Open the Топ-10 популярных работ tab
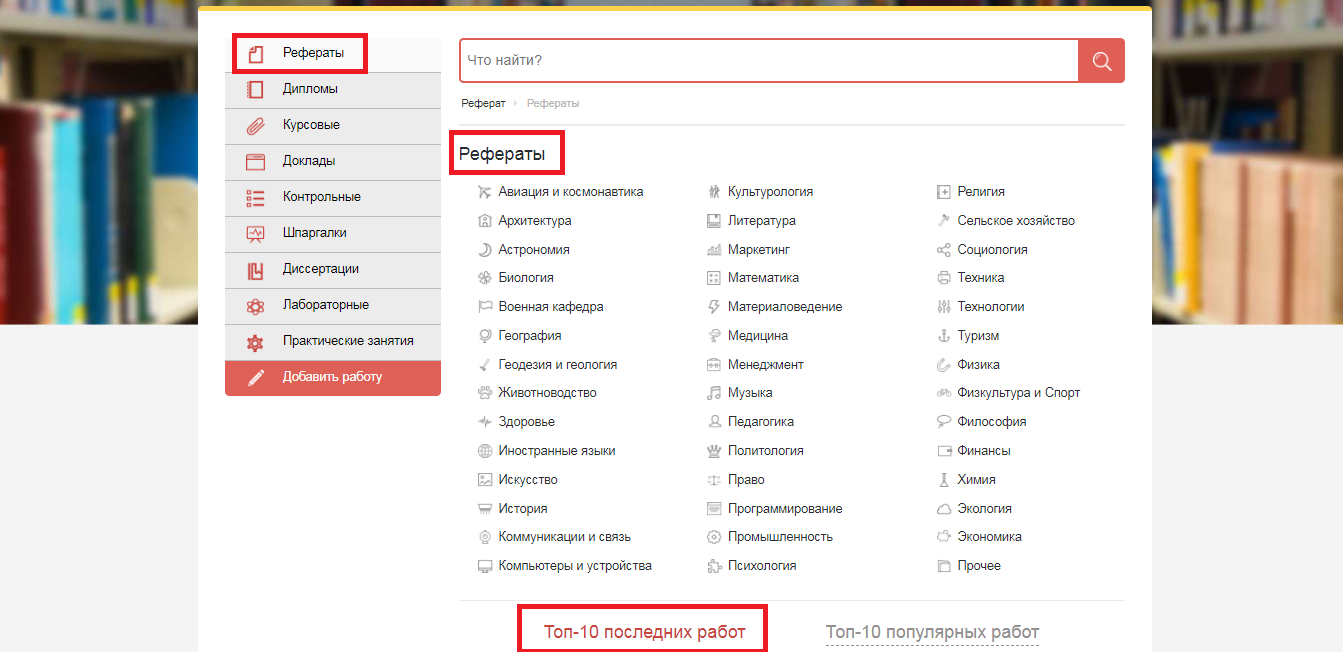The width and height of the screenshot is (1343, 652). click(931, 632)
